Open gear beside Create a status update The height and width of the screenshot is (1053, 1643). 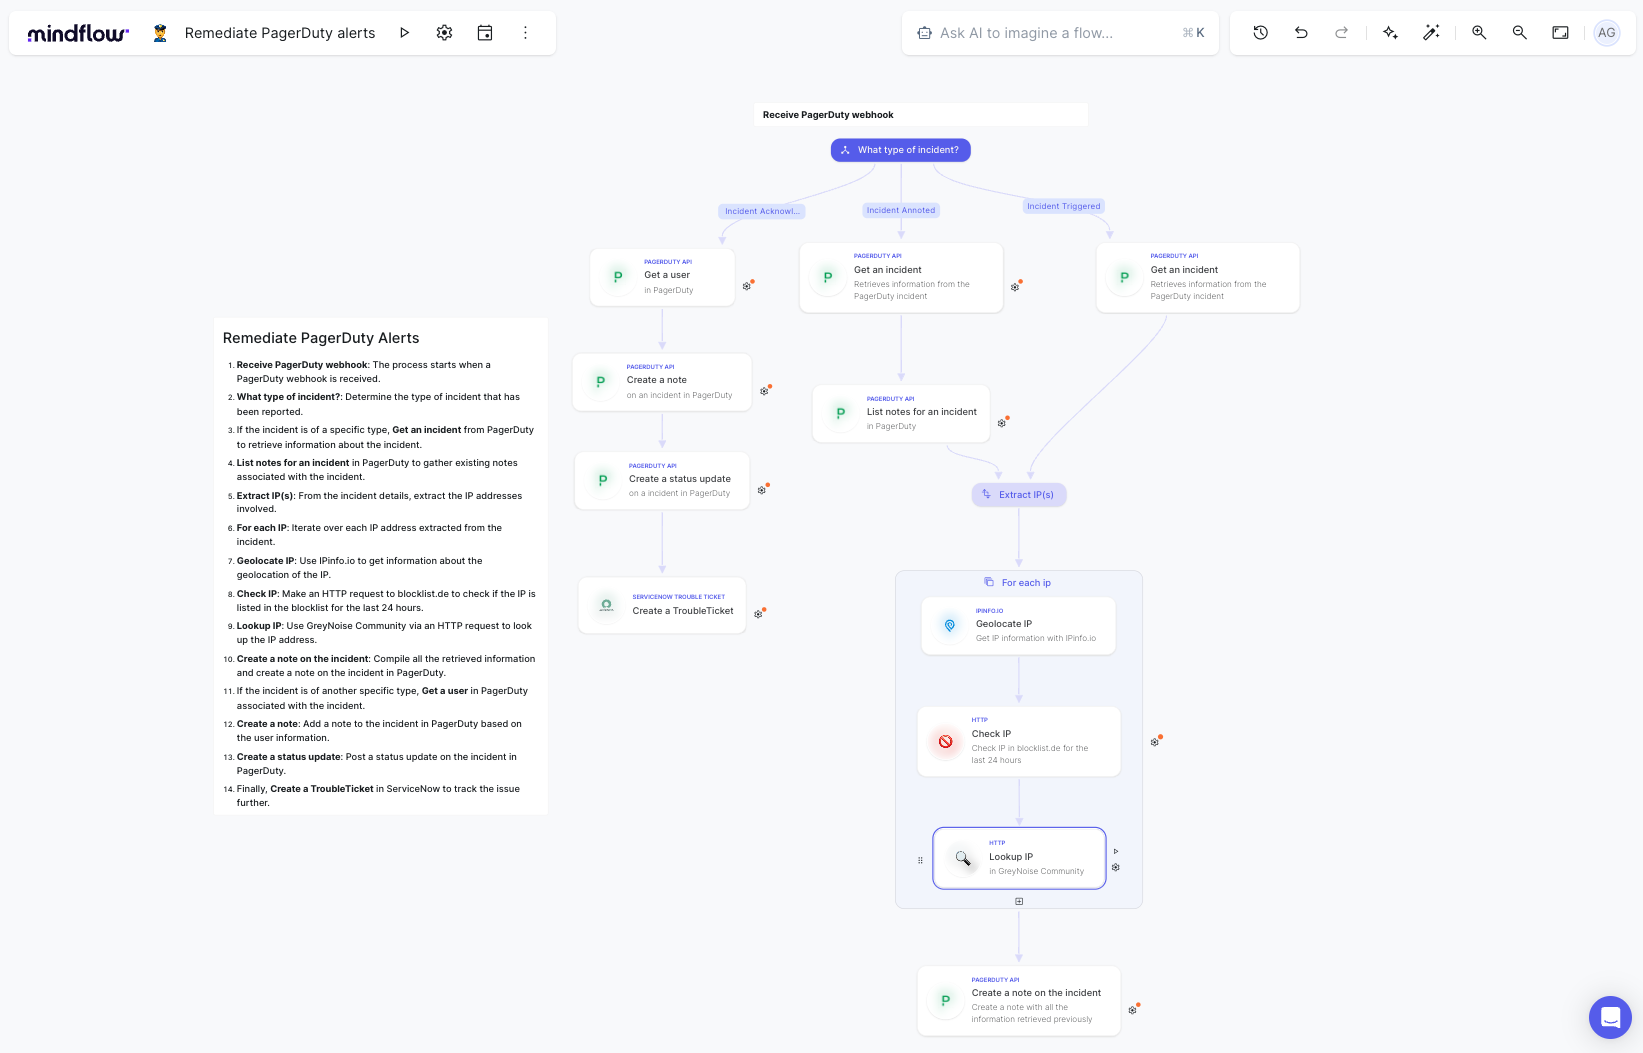point(761,490)
